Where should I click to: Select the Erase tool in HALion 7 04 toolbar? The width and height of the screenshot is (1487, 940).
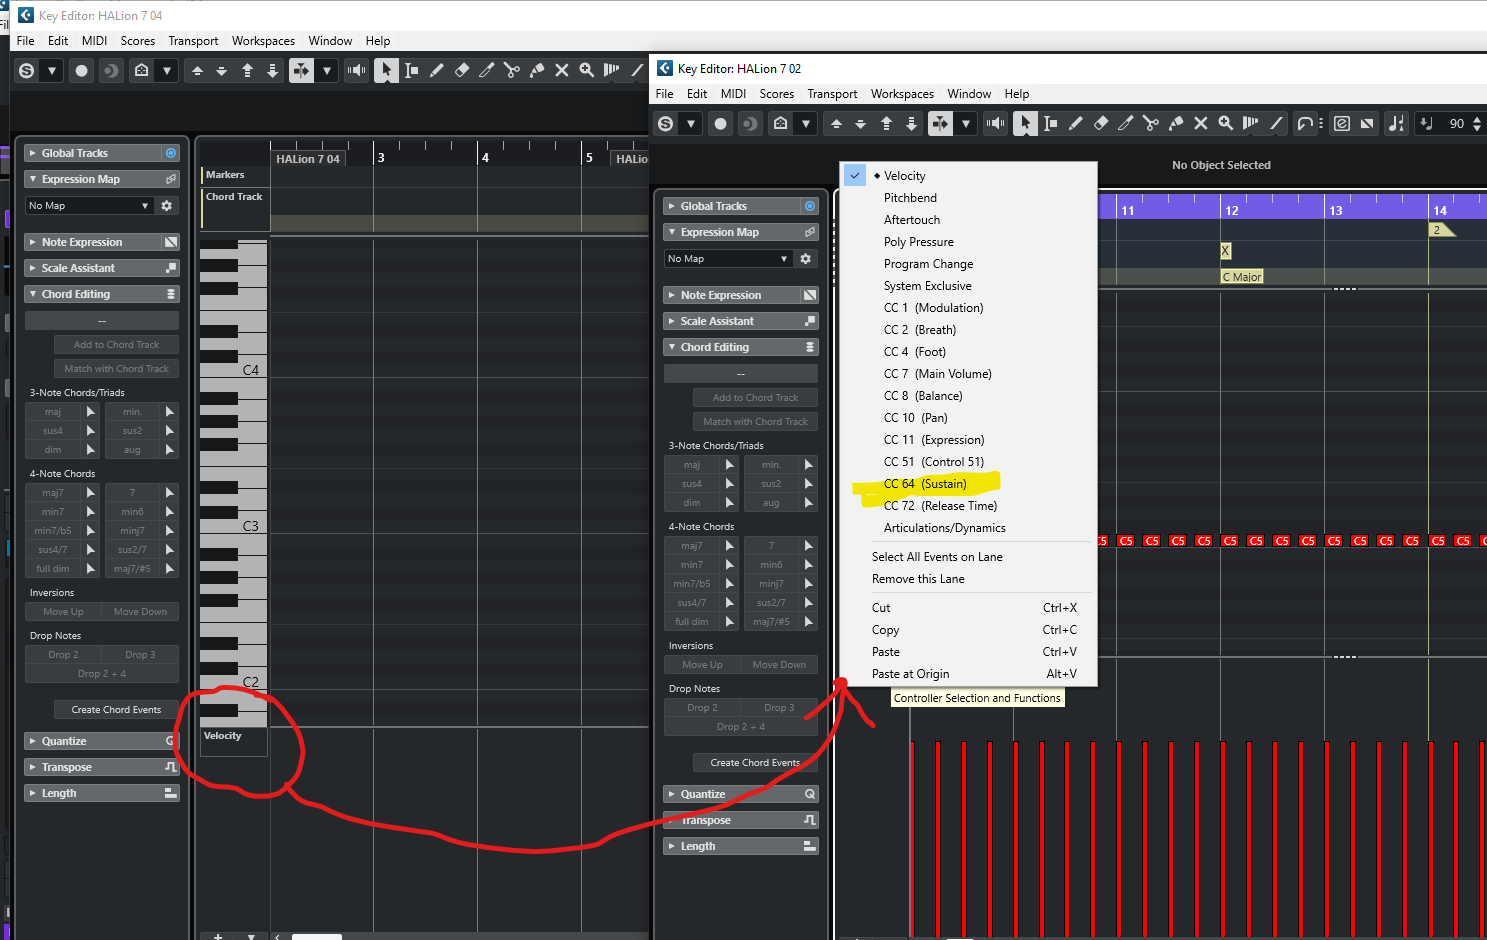coord(461,70)
